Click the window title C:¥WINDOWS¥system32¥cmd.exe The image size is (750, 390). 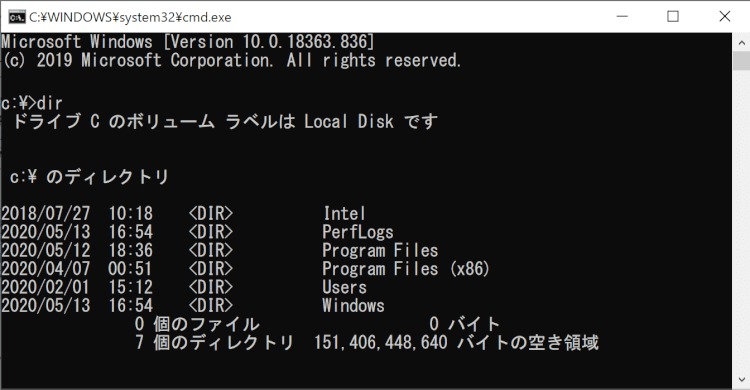(x=130, y=18)
